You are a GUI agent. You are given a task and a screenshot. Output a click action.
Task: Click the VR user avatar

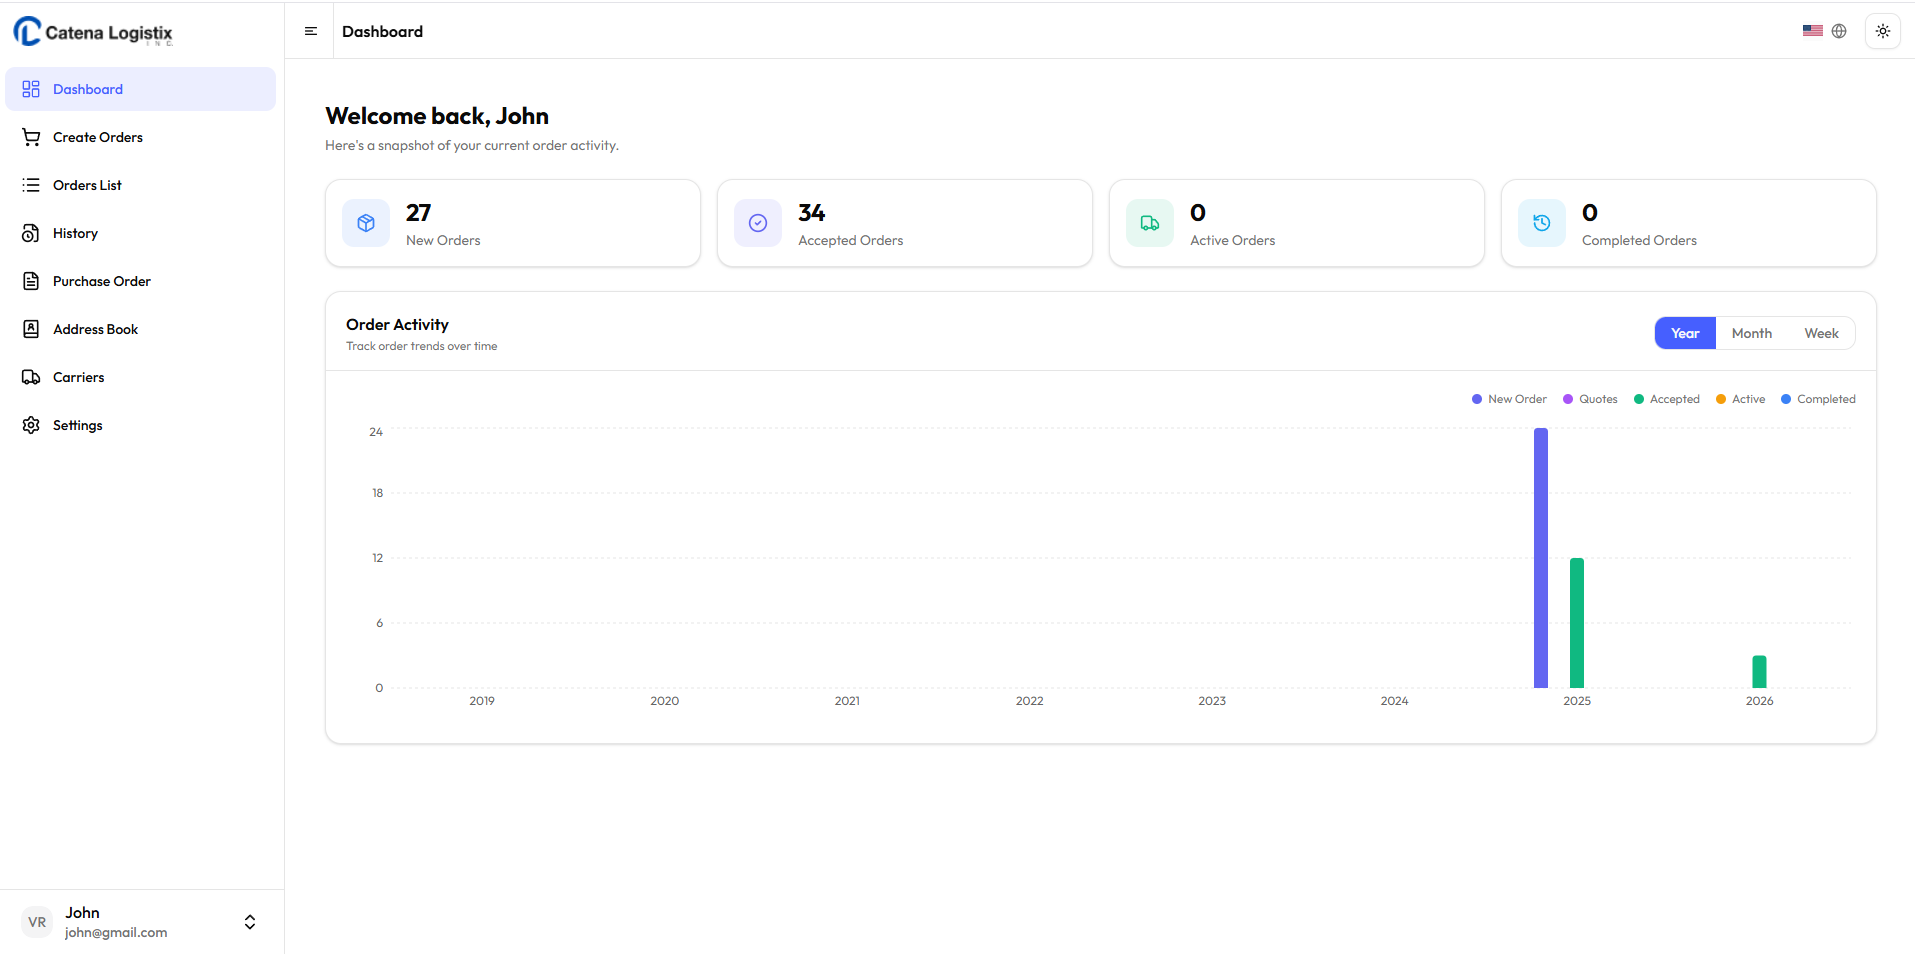[37, 922]
